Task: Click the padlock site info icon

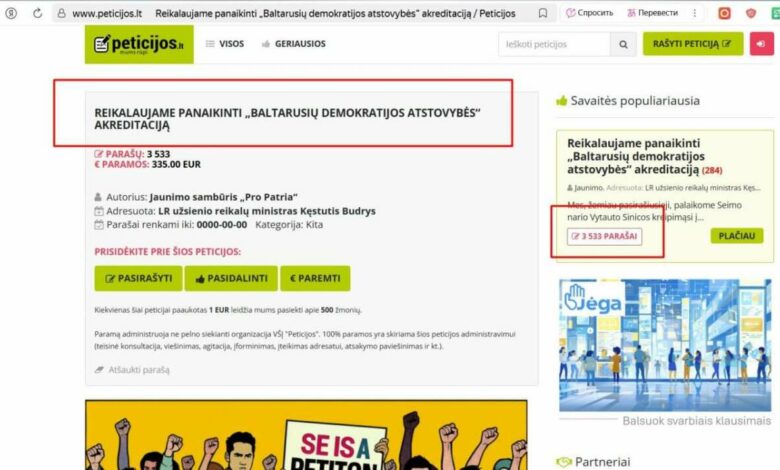Action: pyautogui.click(x=61, y=13)
